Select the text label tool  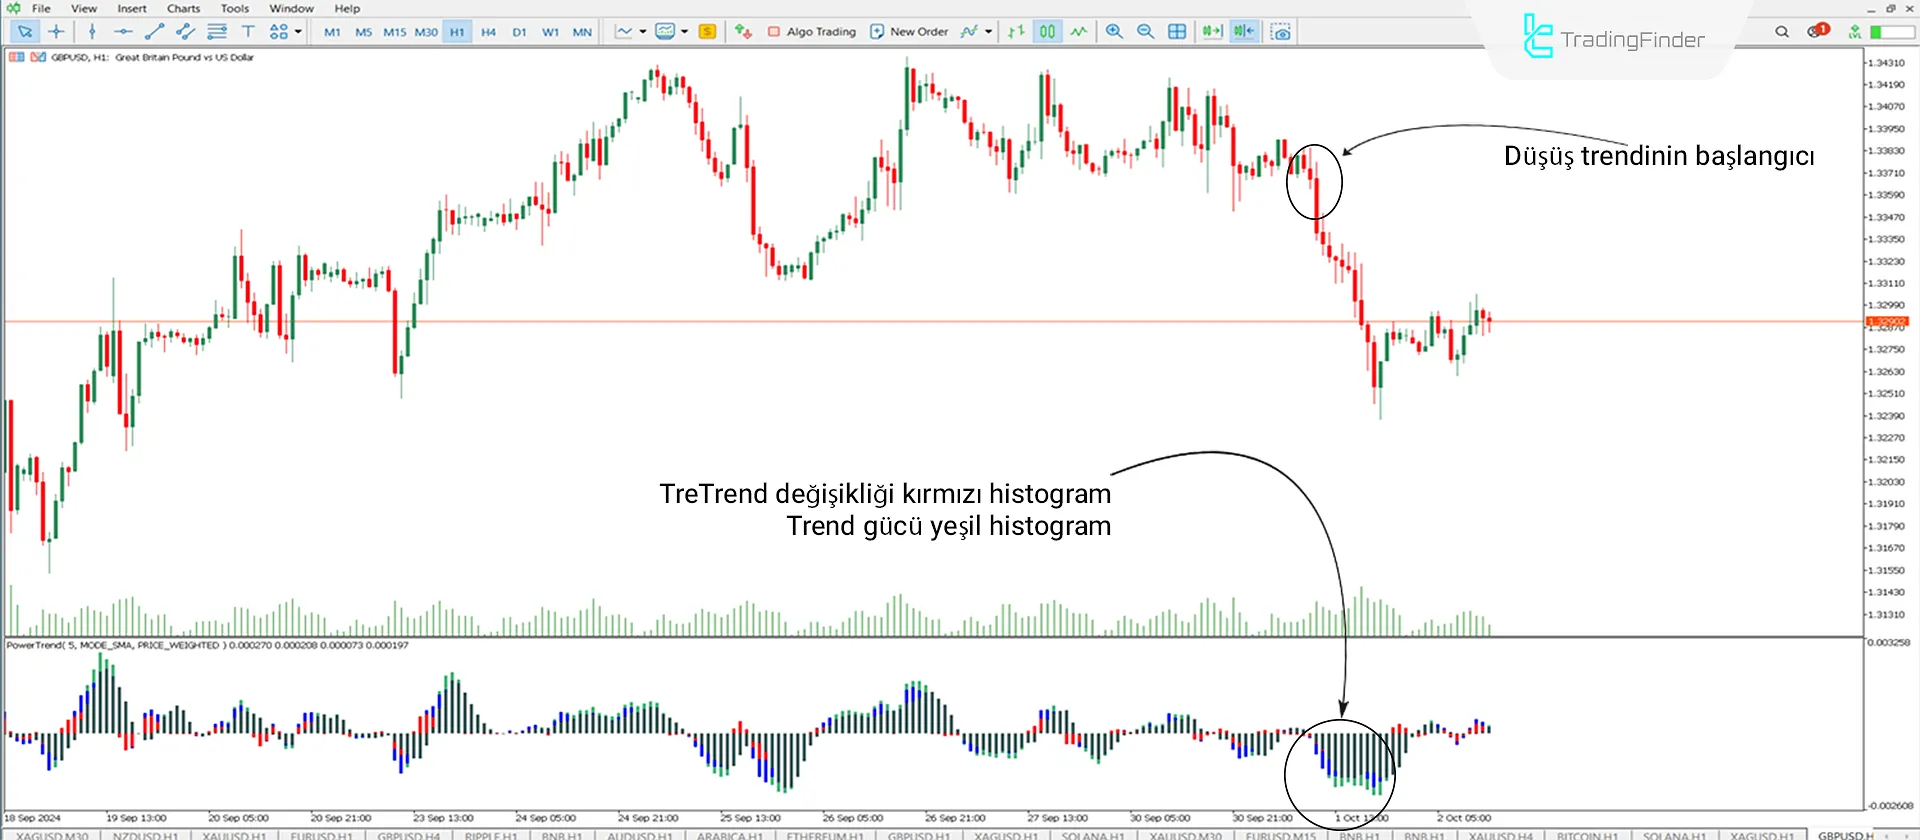point(248,32)
